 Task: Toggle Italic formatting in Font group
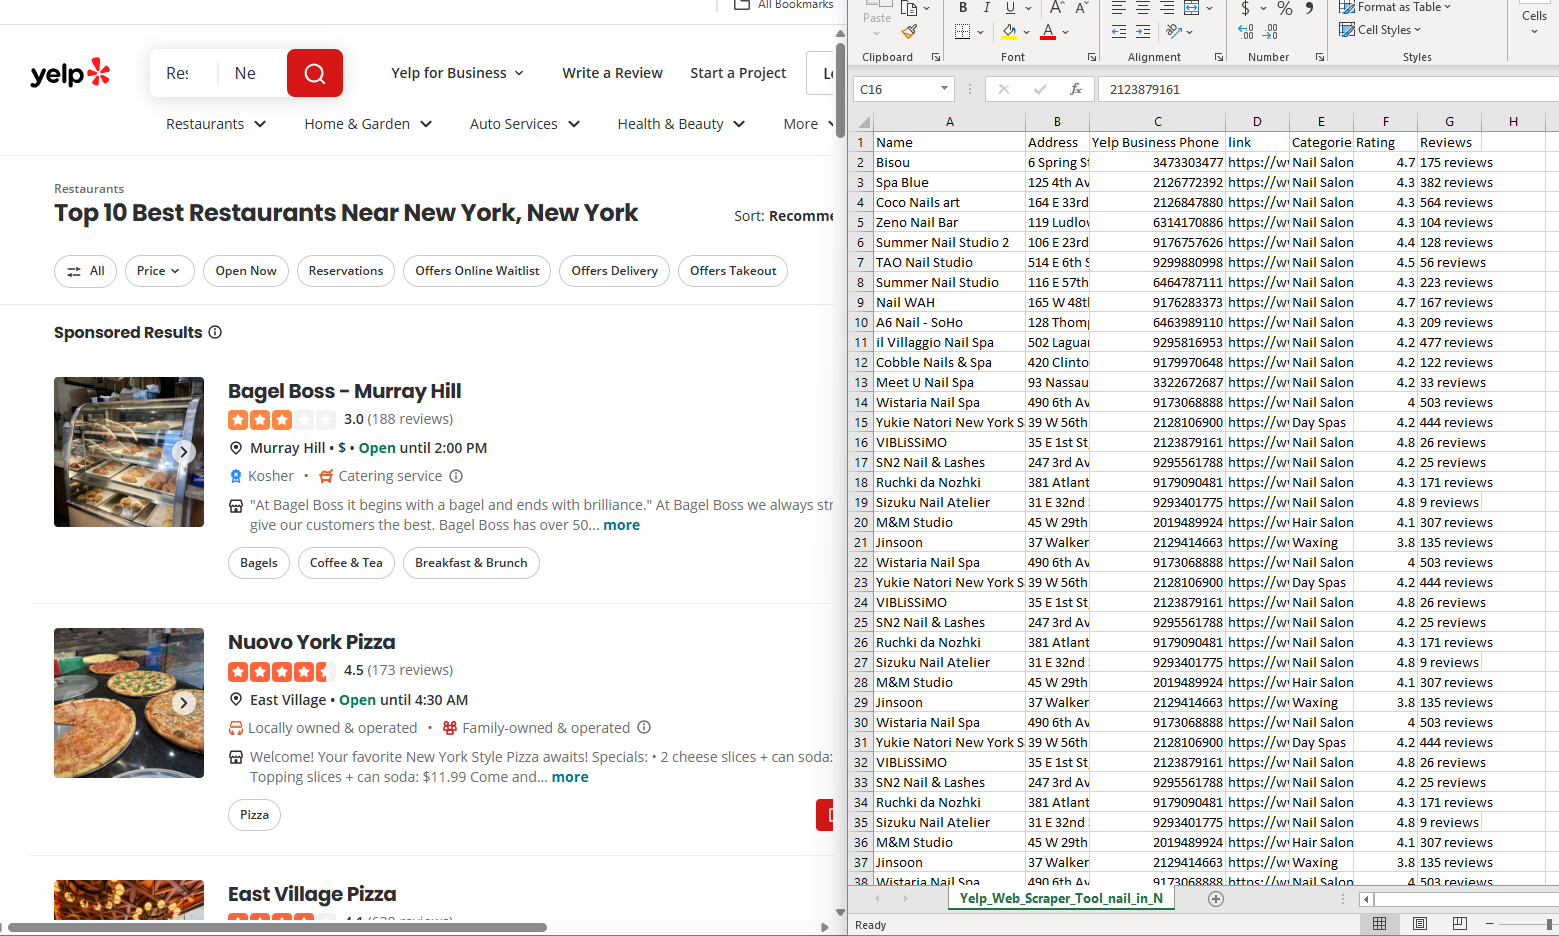click(x=986, y=9)
